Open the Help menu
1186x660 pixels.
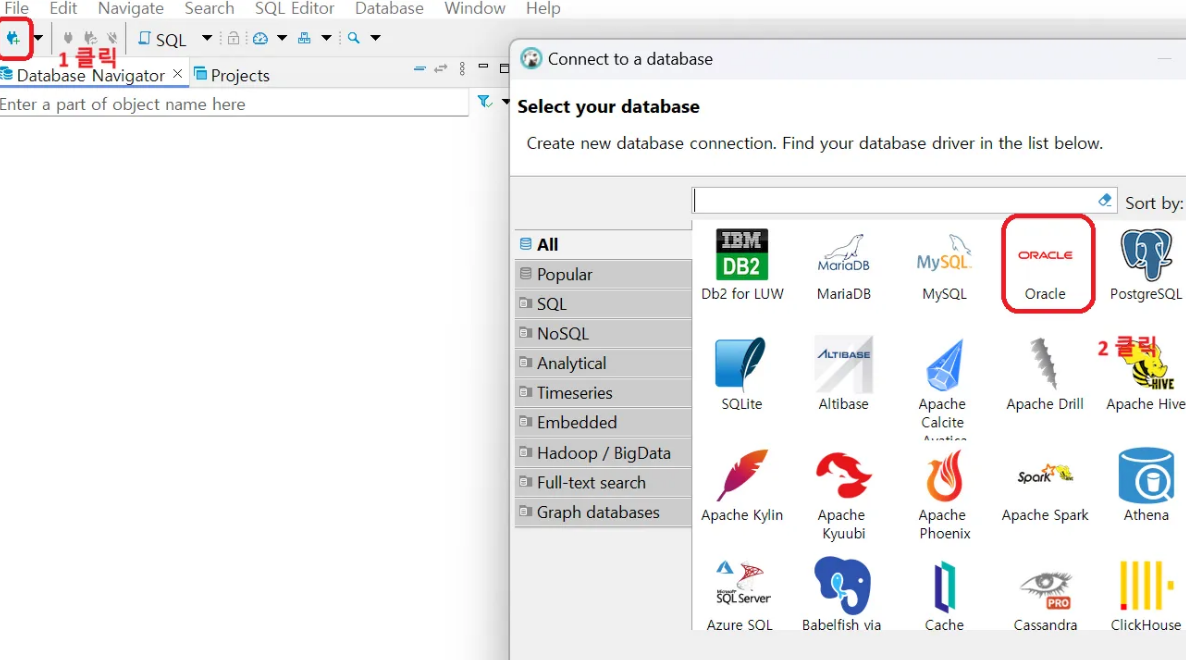[543, 8]
